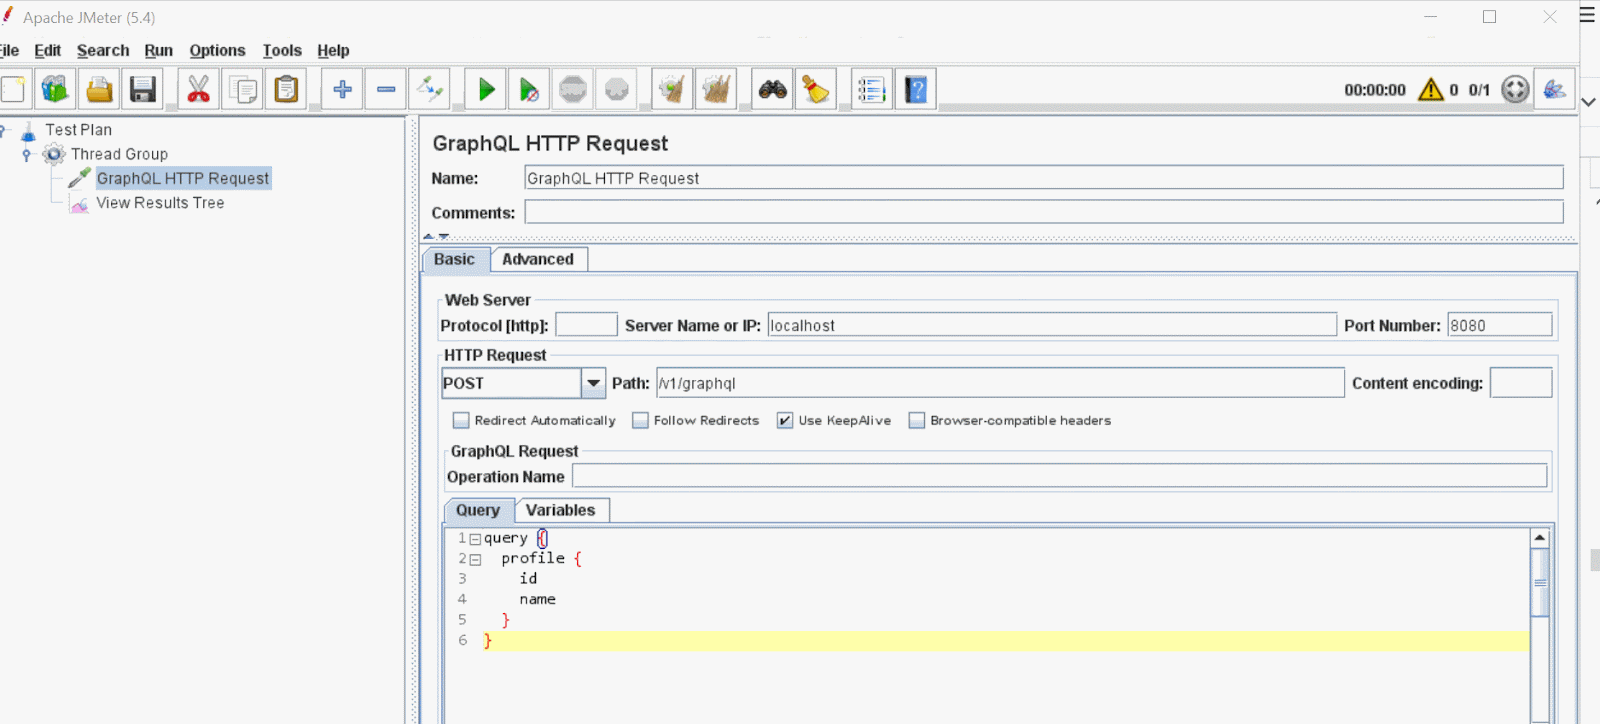Click the chevron right of the toolbar

(x=1588, y=102)
